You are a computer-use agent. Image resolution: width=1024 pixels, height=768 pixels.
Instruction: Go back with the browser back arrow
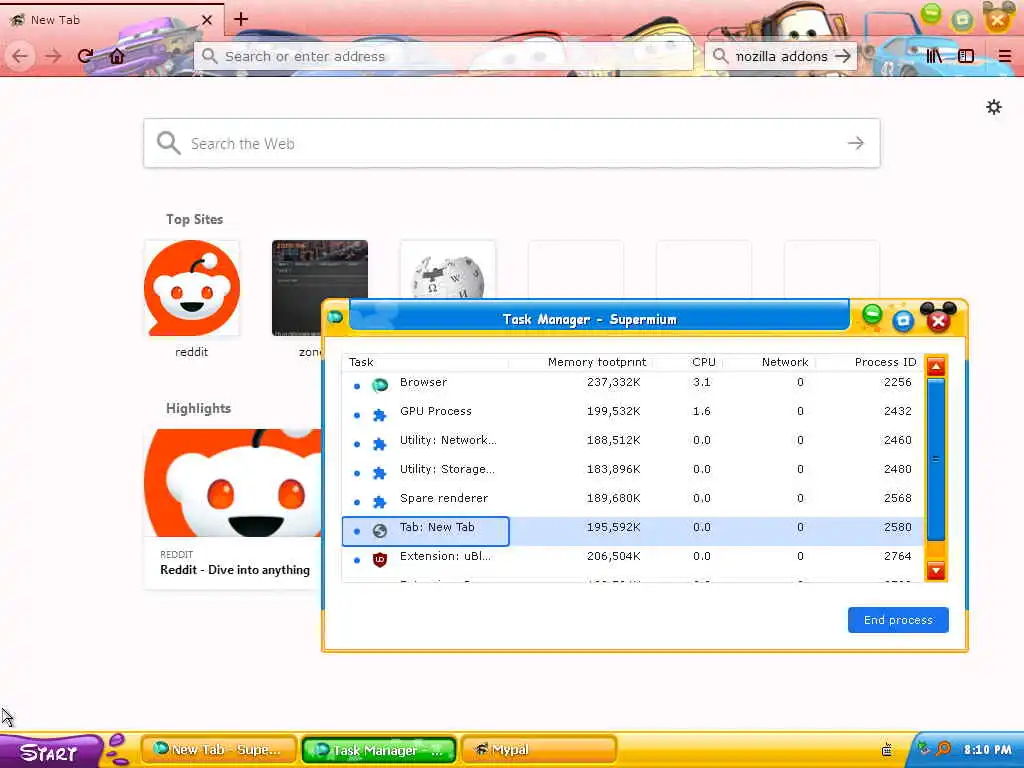point(20,56)
